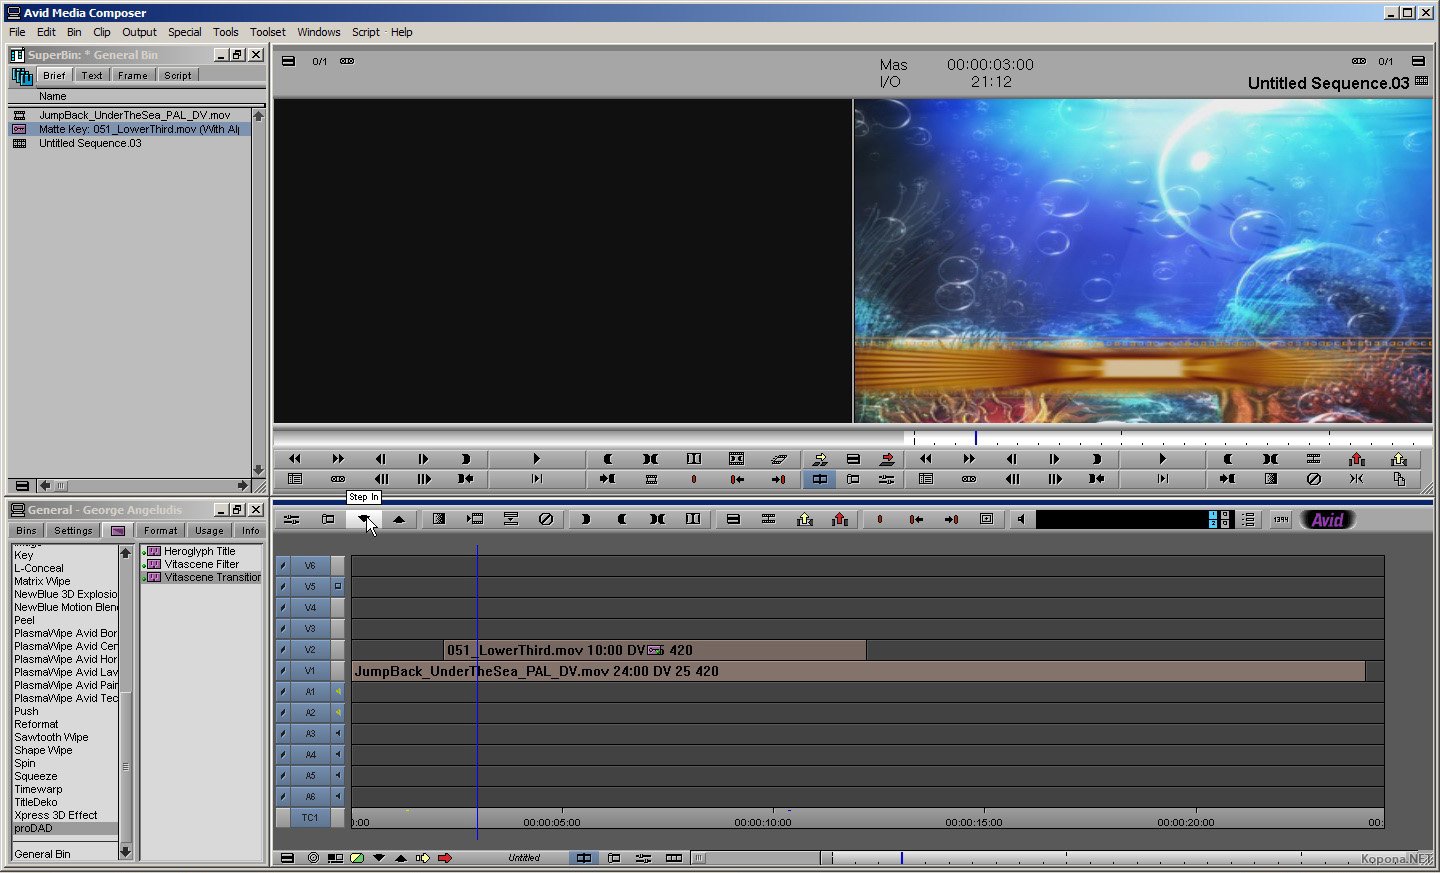Screen dimensions: 1440x873
Task: Toggle V1 track selector
Action: pos(310,671)
